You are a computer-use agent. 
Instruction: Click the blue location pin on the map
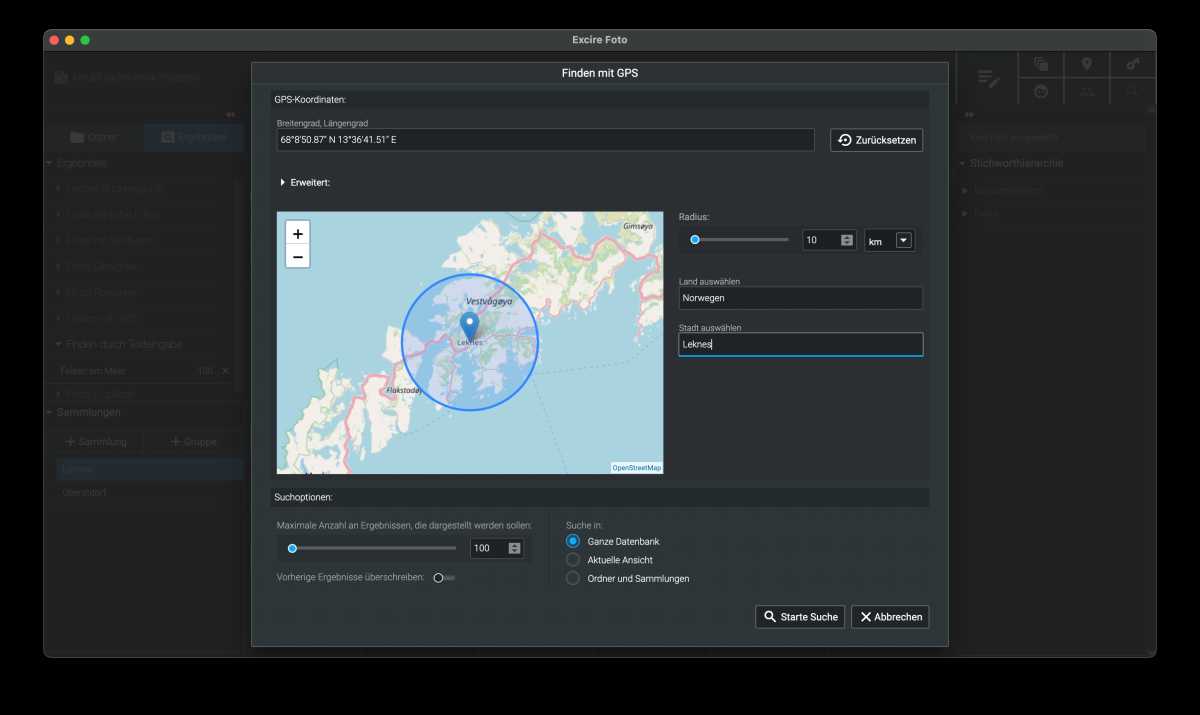469,327
